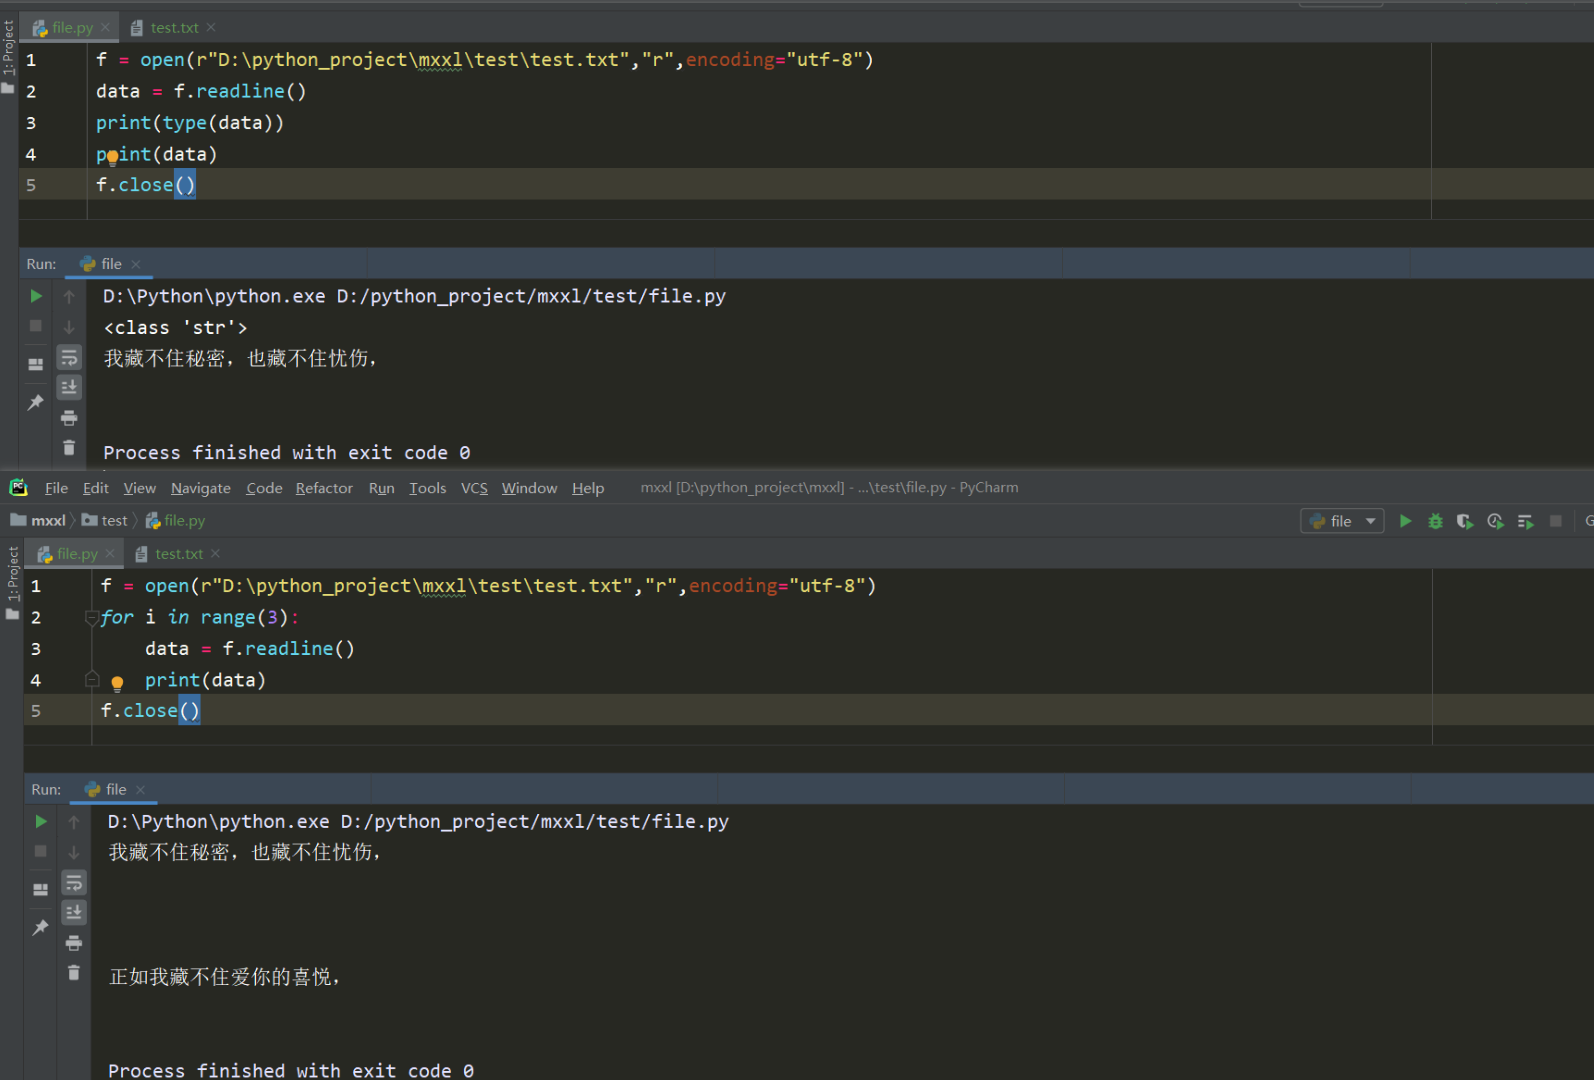Print the lower Run panel's console output
Screen dimensions: 1594x1080
click(x=74, y=943)
